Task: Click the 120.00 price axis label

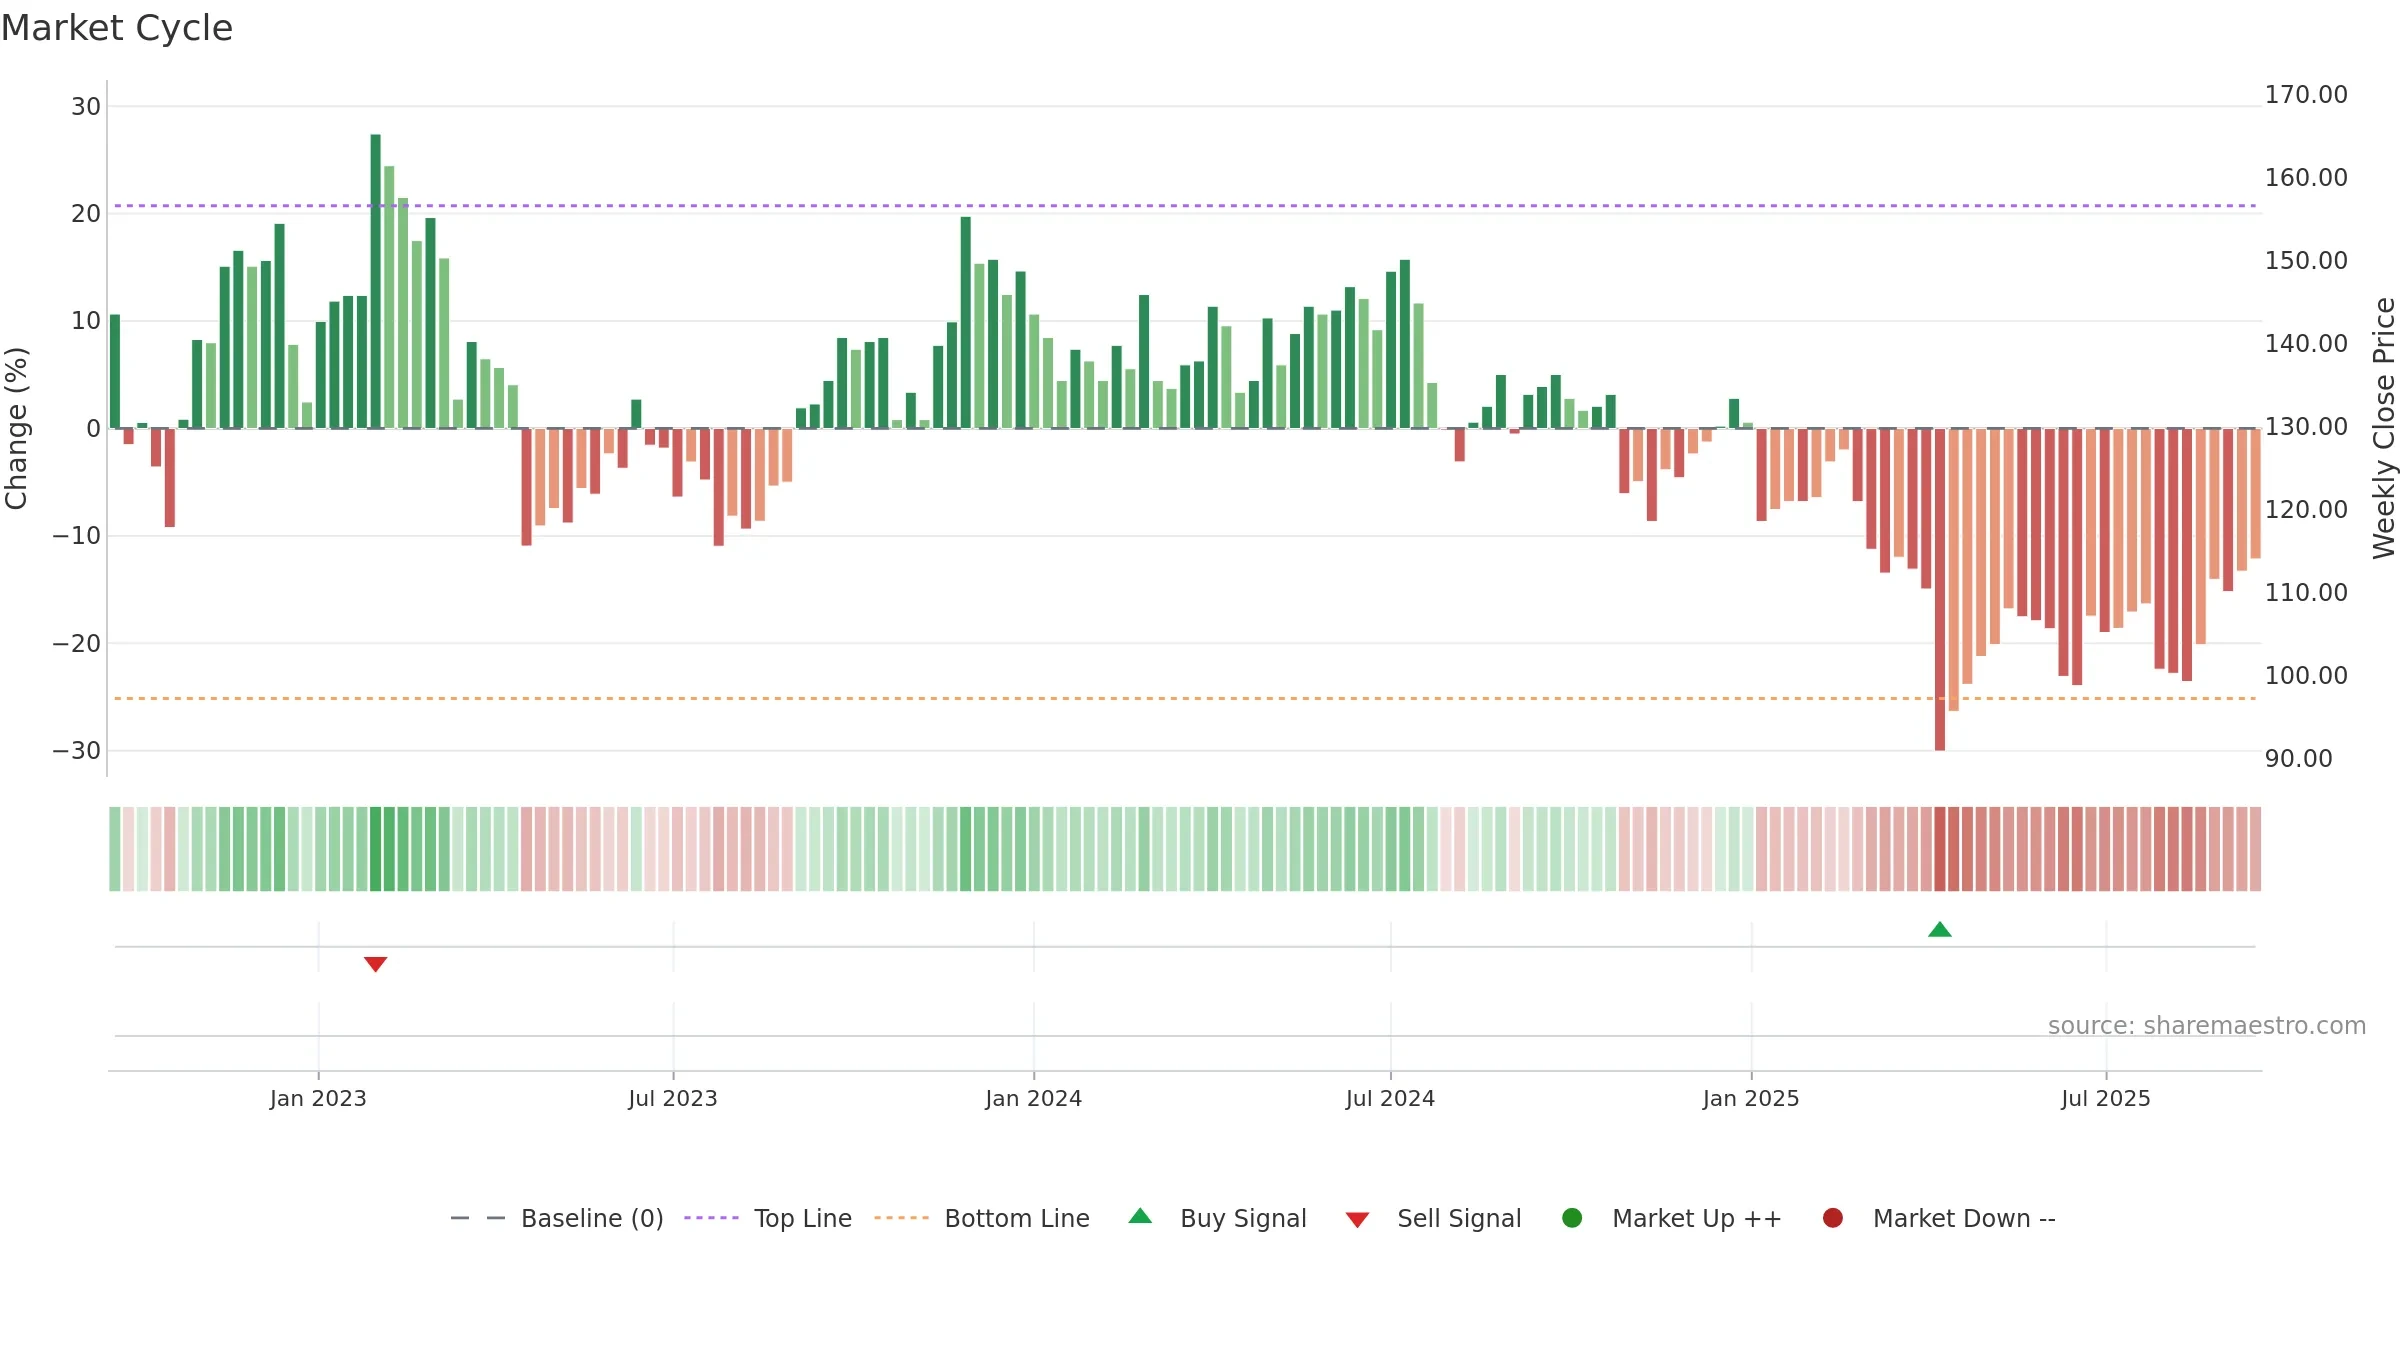Action: pyautogui.click(x=2306, y=510)
